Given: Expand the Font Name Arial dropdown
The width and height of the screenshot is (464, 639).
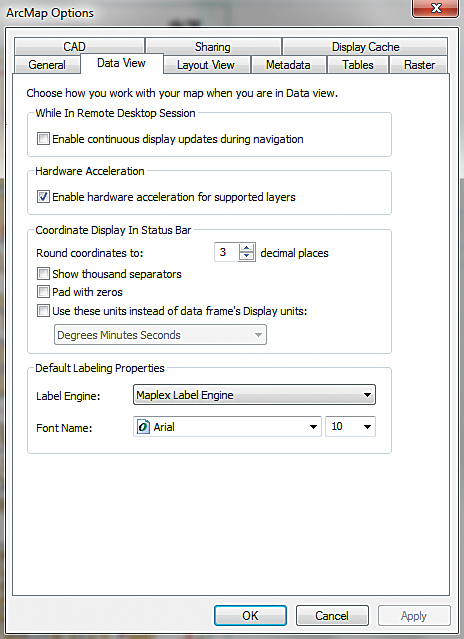Looking at the screenshot, I should click(x=227, y=427).
